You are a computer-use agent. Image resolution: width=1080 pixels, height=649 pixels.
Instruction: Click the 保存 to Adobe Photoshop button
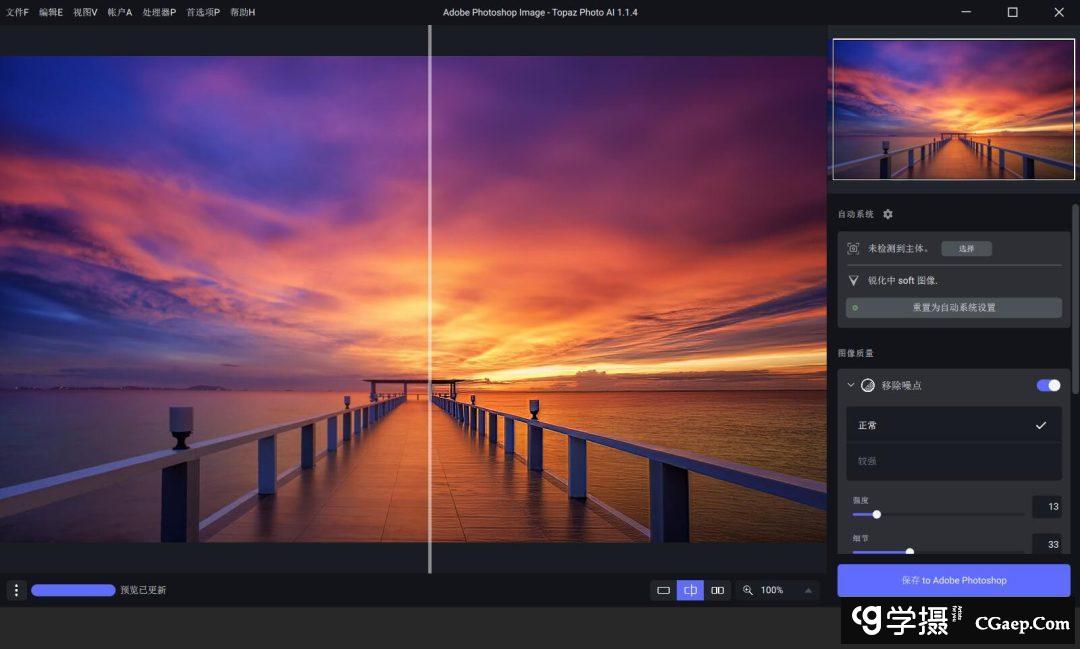point(953,580)
